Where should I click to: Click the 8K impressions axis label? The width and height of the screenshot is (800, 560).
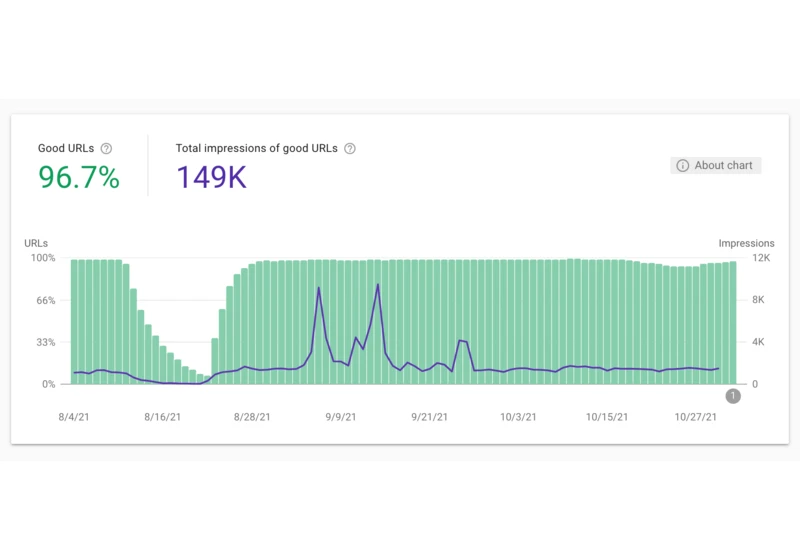[759, 300]
